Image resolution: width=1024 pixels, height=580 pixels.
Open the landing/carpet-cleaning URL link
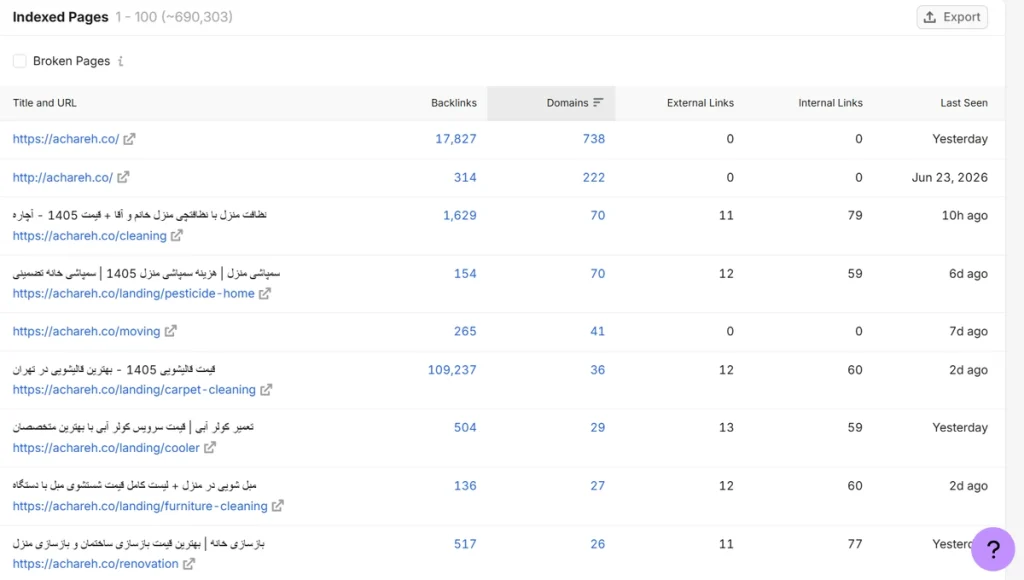(134, 389)
